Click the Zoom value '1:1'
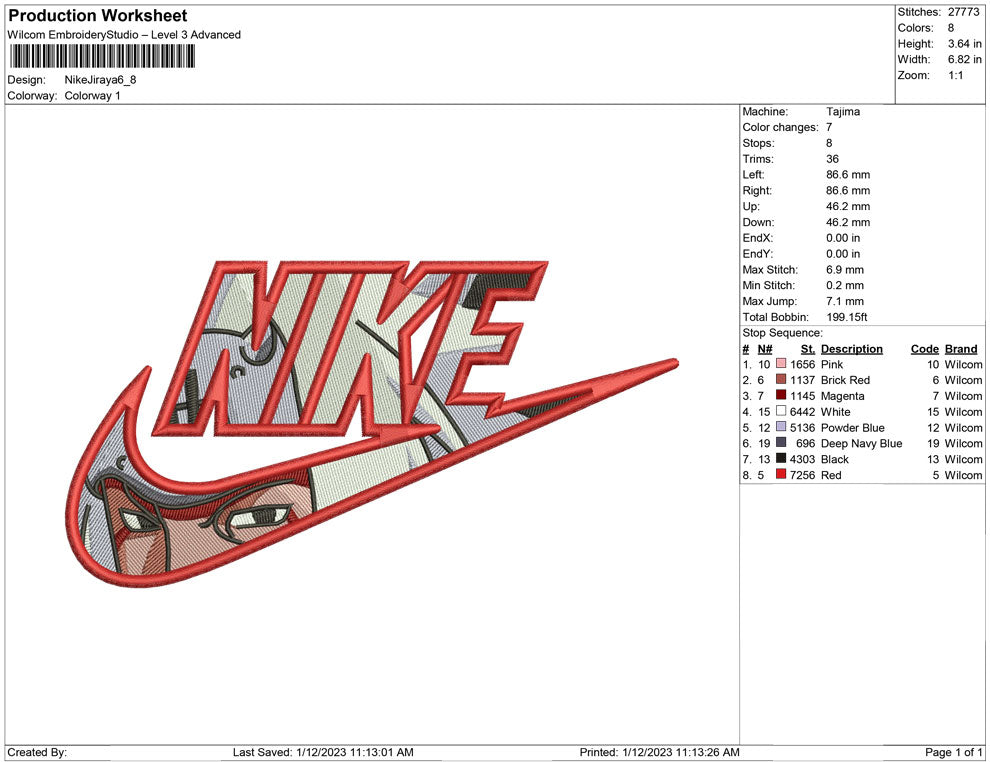The width and height of the screenshot is (990, 762). click(x=955, y=75)
